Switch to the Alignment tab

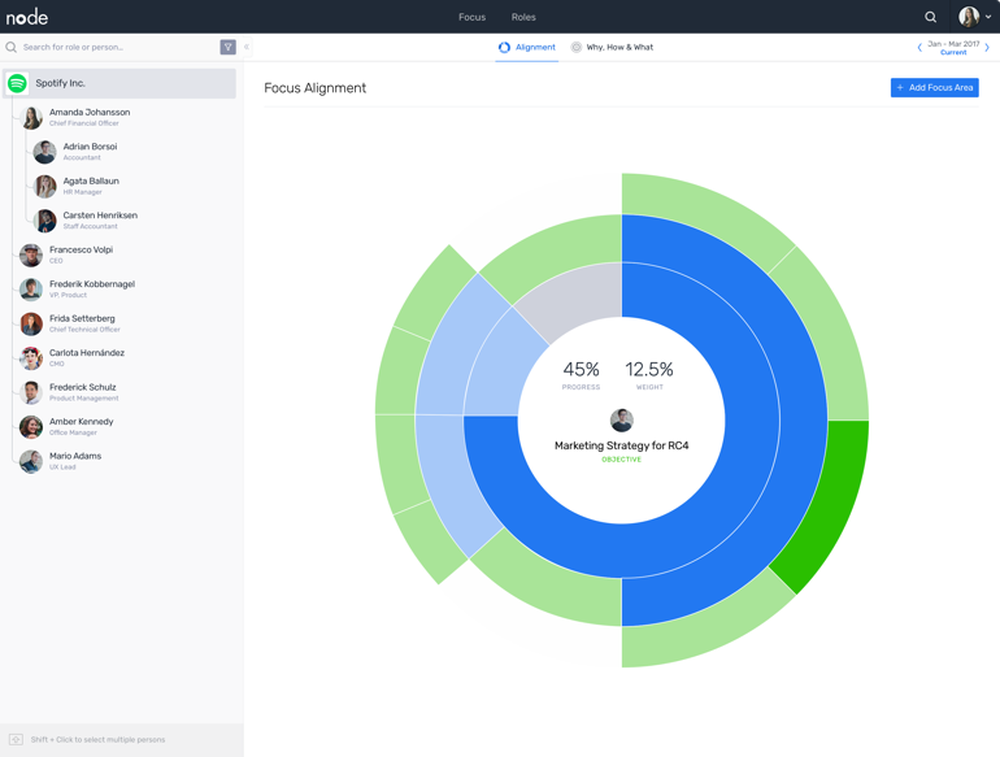(527, 47)
